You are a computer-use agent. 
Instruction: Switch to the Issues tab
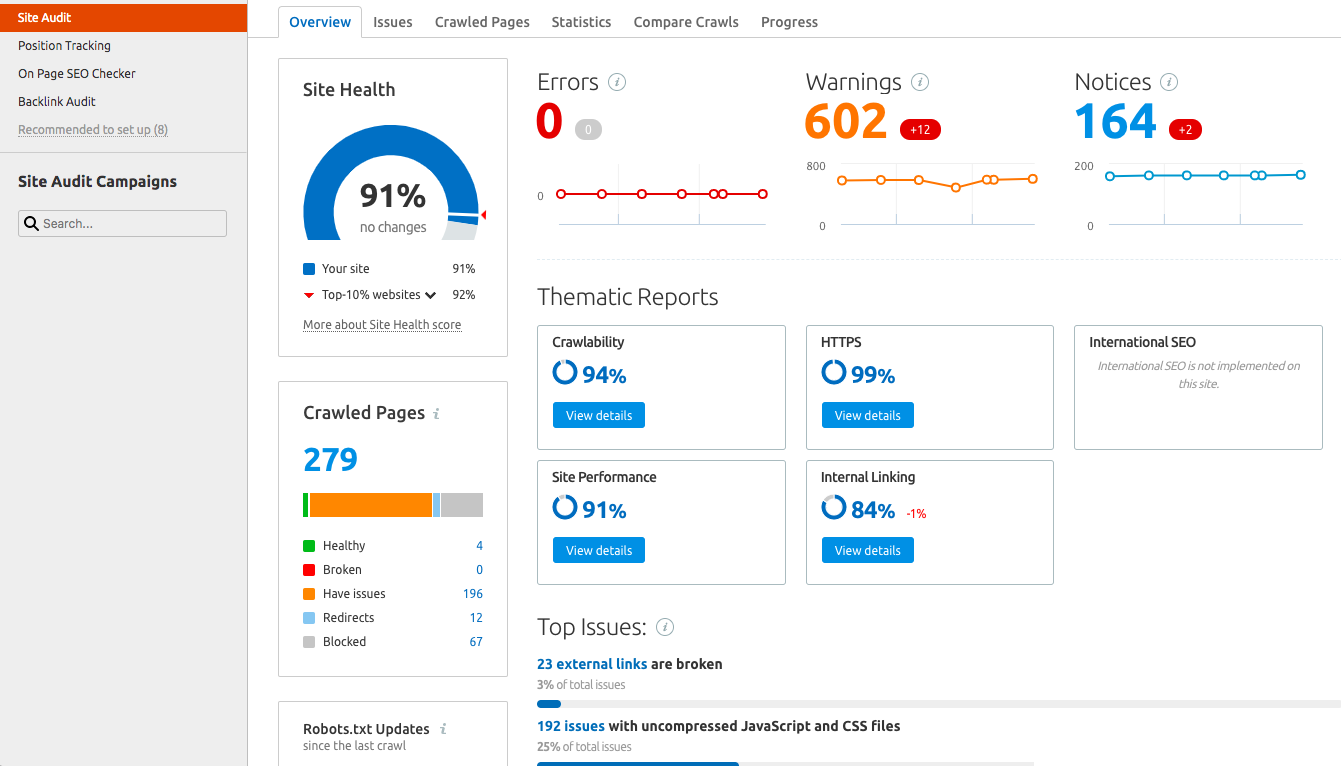pos(393,22)
